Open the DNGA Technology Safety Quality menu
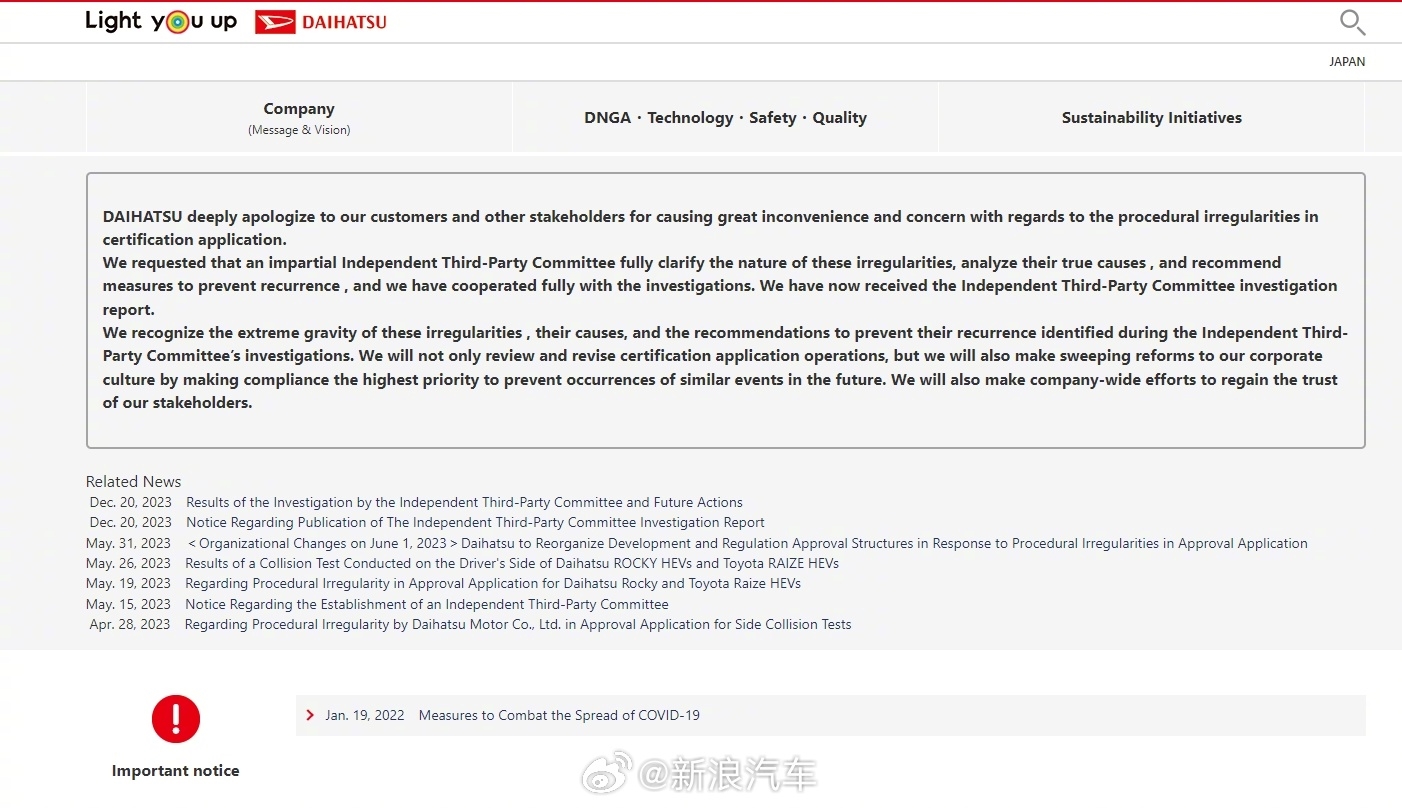 (x=725, y=117)
